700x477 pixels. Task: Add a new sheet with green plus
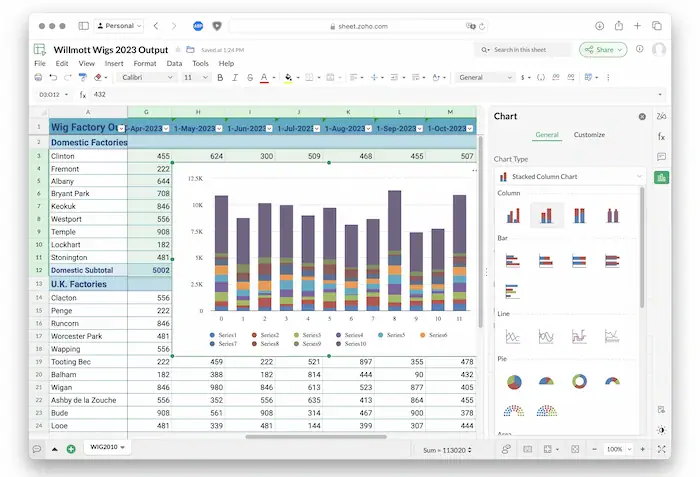pos(71,449)
